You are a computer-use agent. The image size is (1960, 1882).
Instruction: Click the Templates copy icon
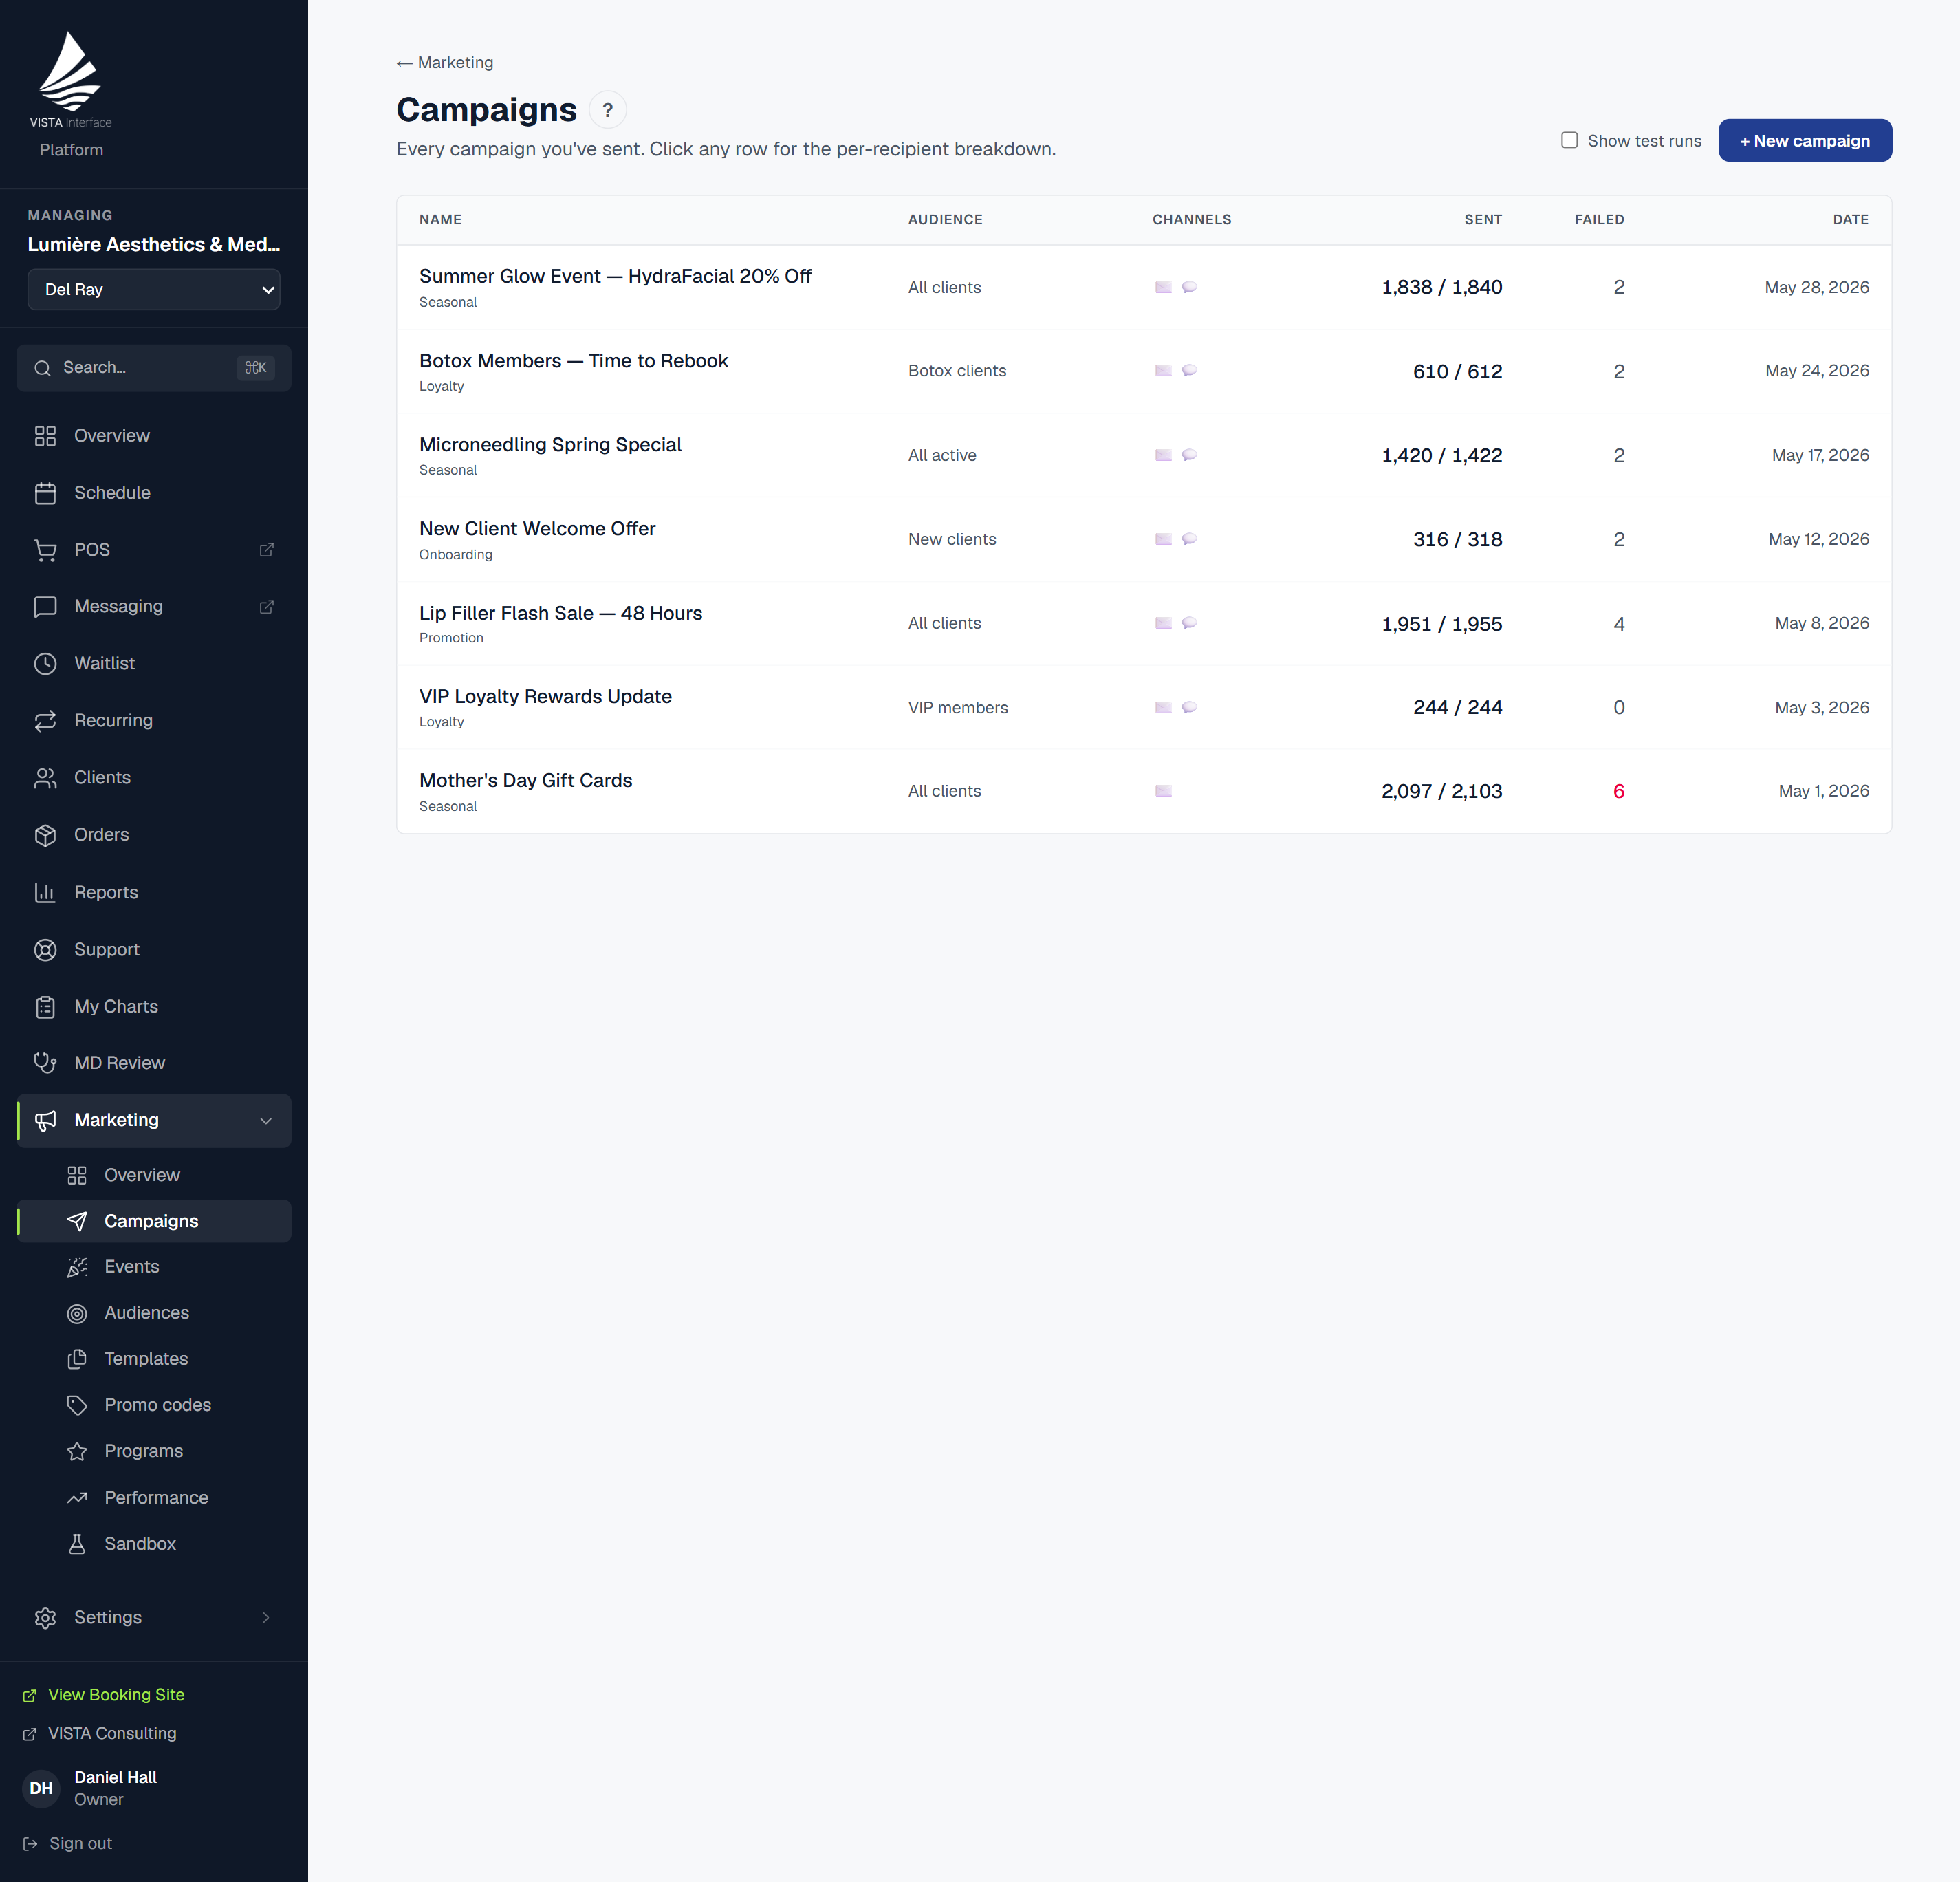click(x=77, y=1359)
